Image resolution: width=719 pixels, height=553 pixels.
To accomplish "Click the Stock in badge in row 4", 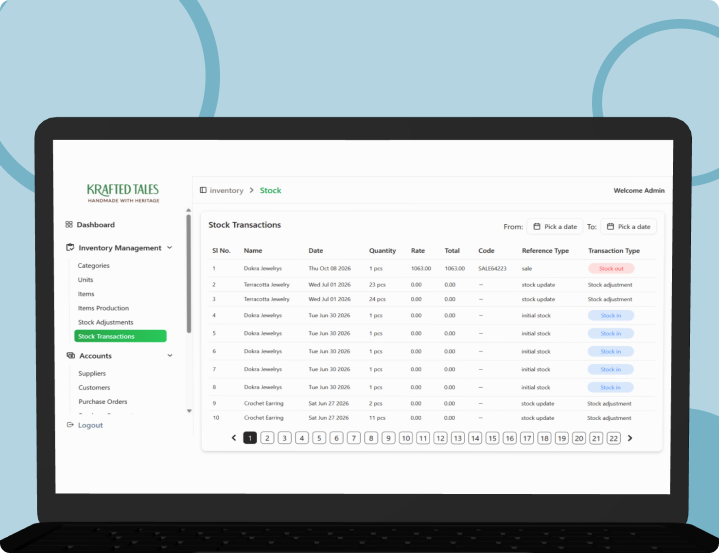I will pos(611,315).
